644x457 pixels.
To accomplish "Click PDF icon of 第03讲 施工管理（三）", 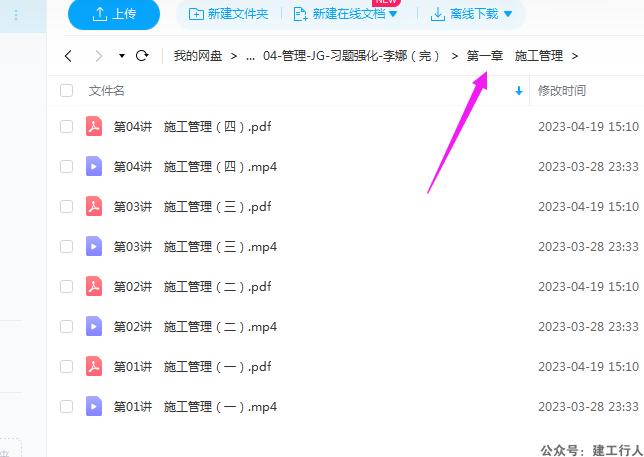I will point(94,206).
